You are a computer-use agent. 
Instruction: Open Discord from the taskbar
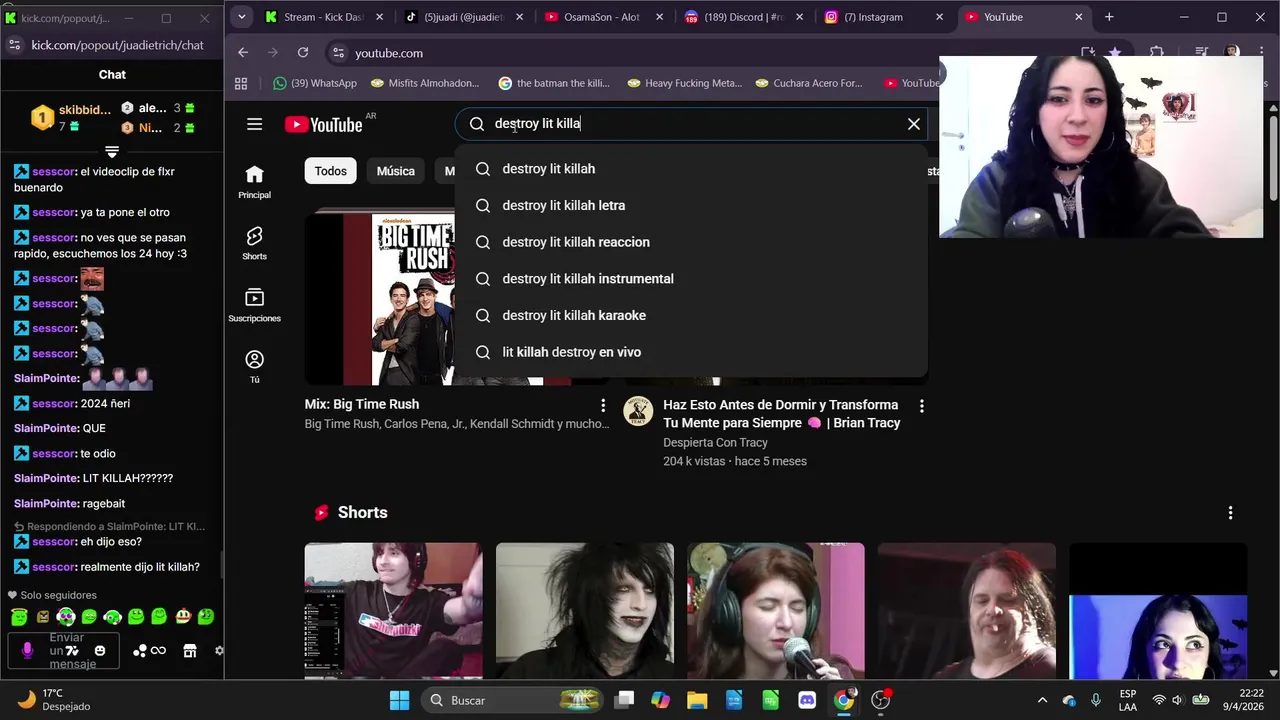pos(807,700)
